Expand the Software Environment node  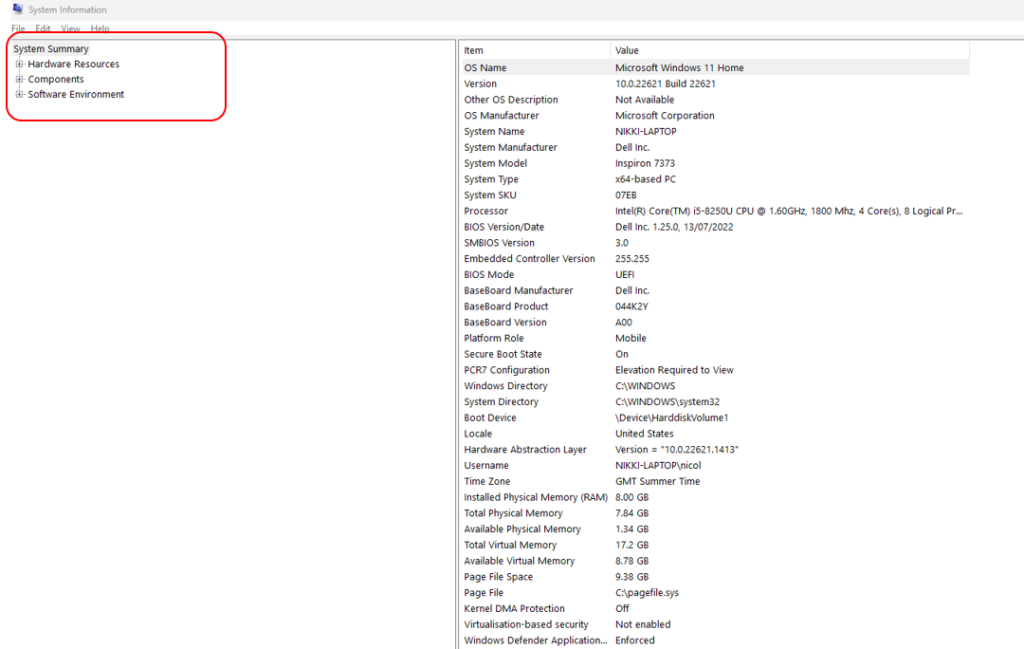(x=20, y=94)
